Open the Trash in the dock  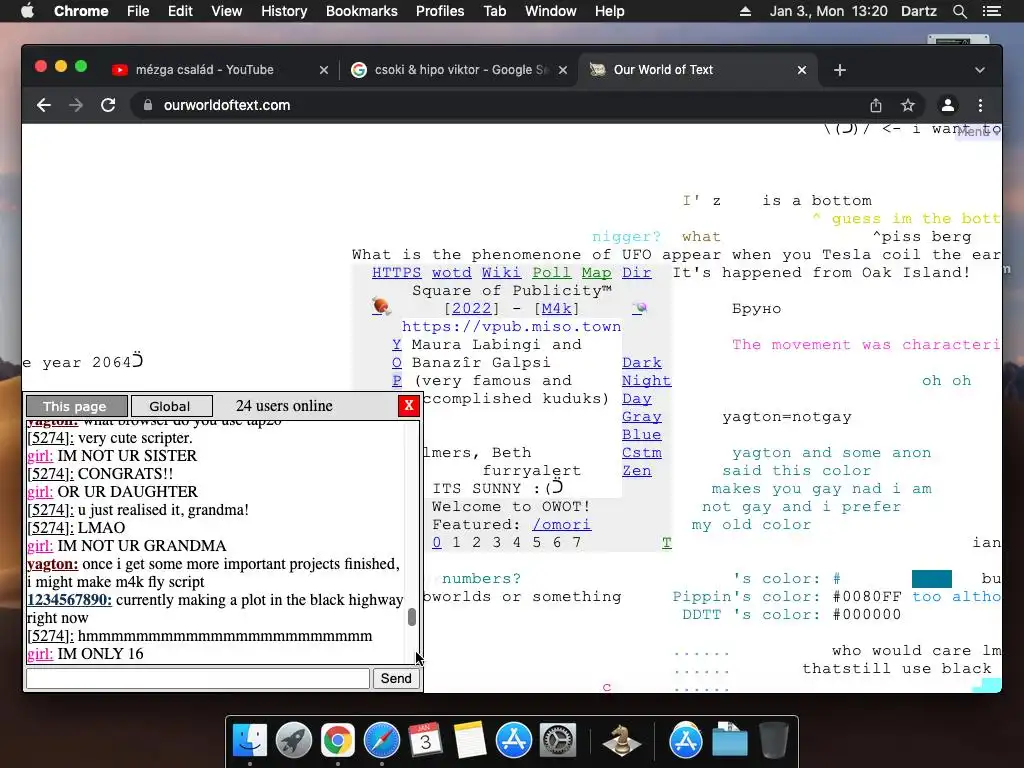pyautogui.click(x=774, y=741)
